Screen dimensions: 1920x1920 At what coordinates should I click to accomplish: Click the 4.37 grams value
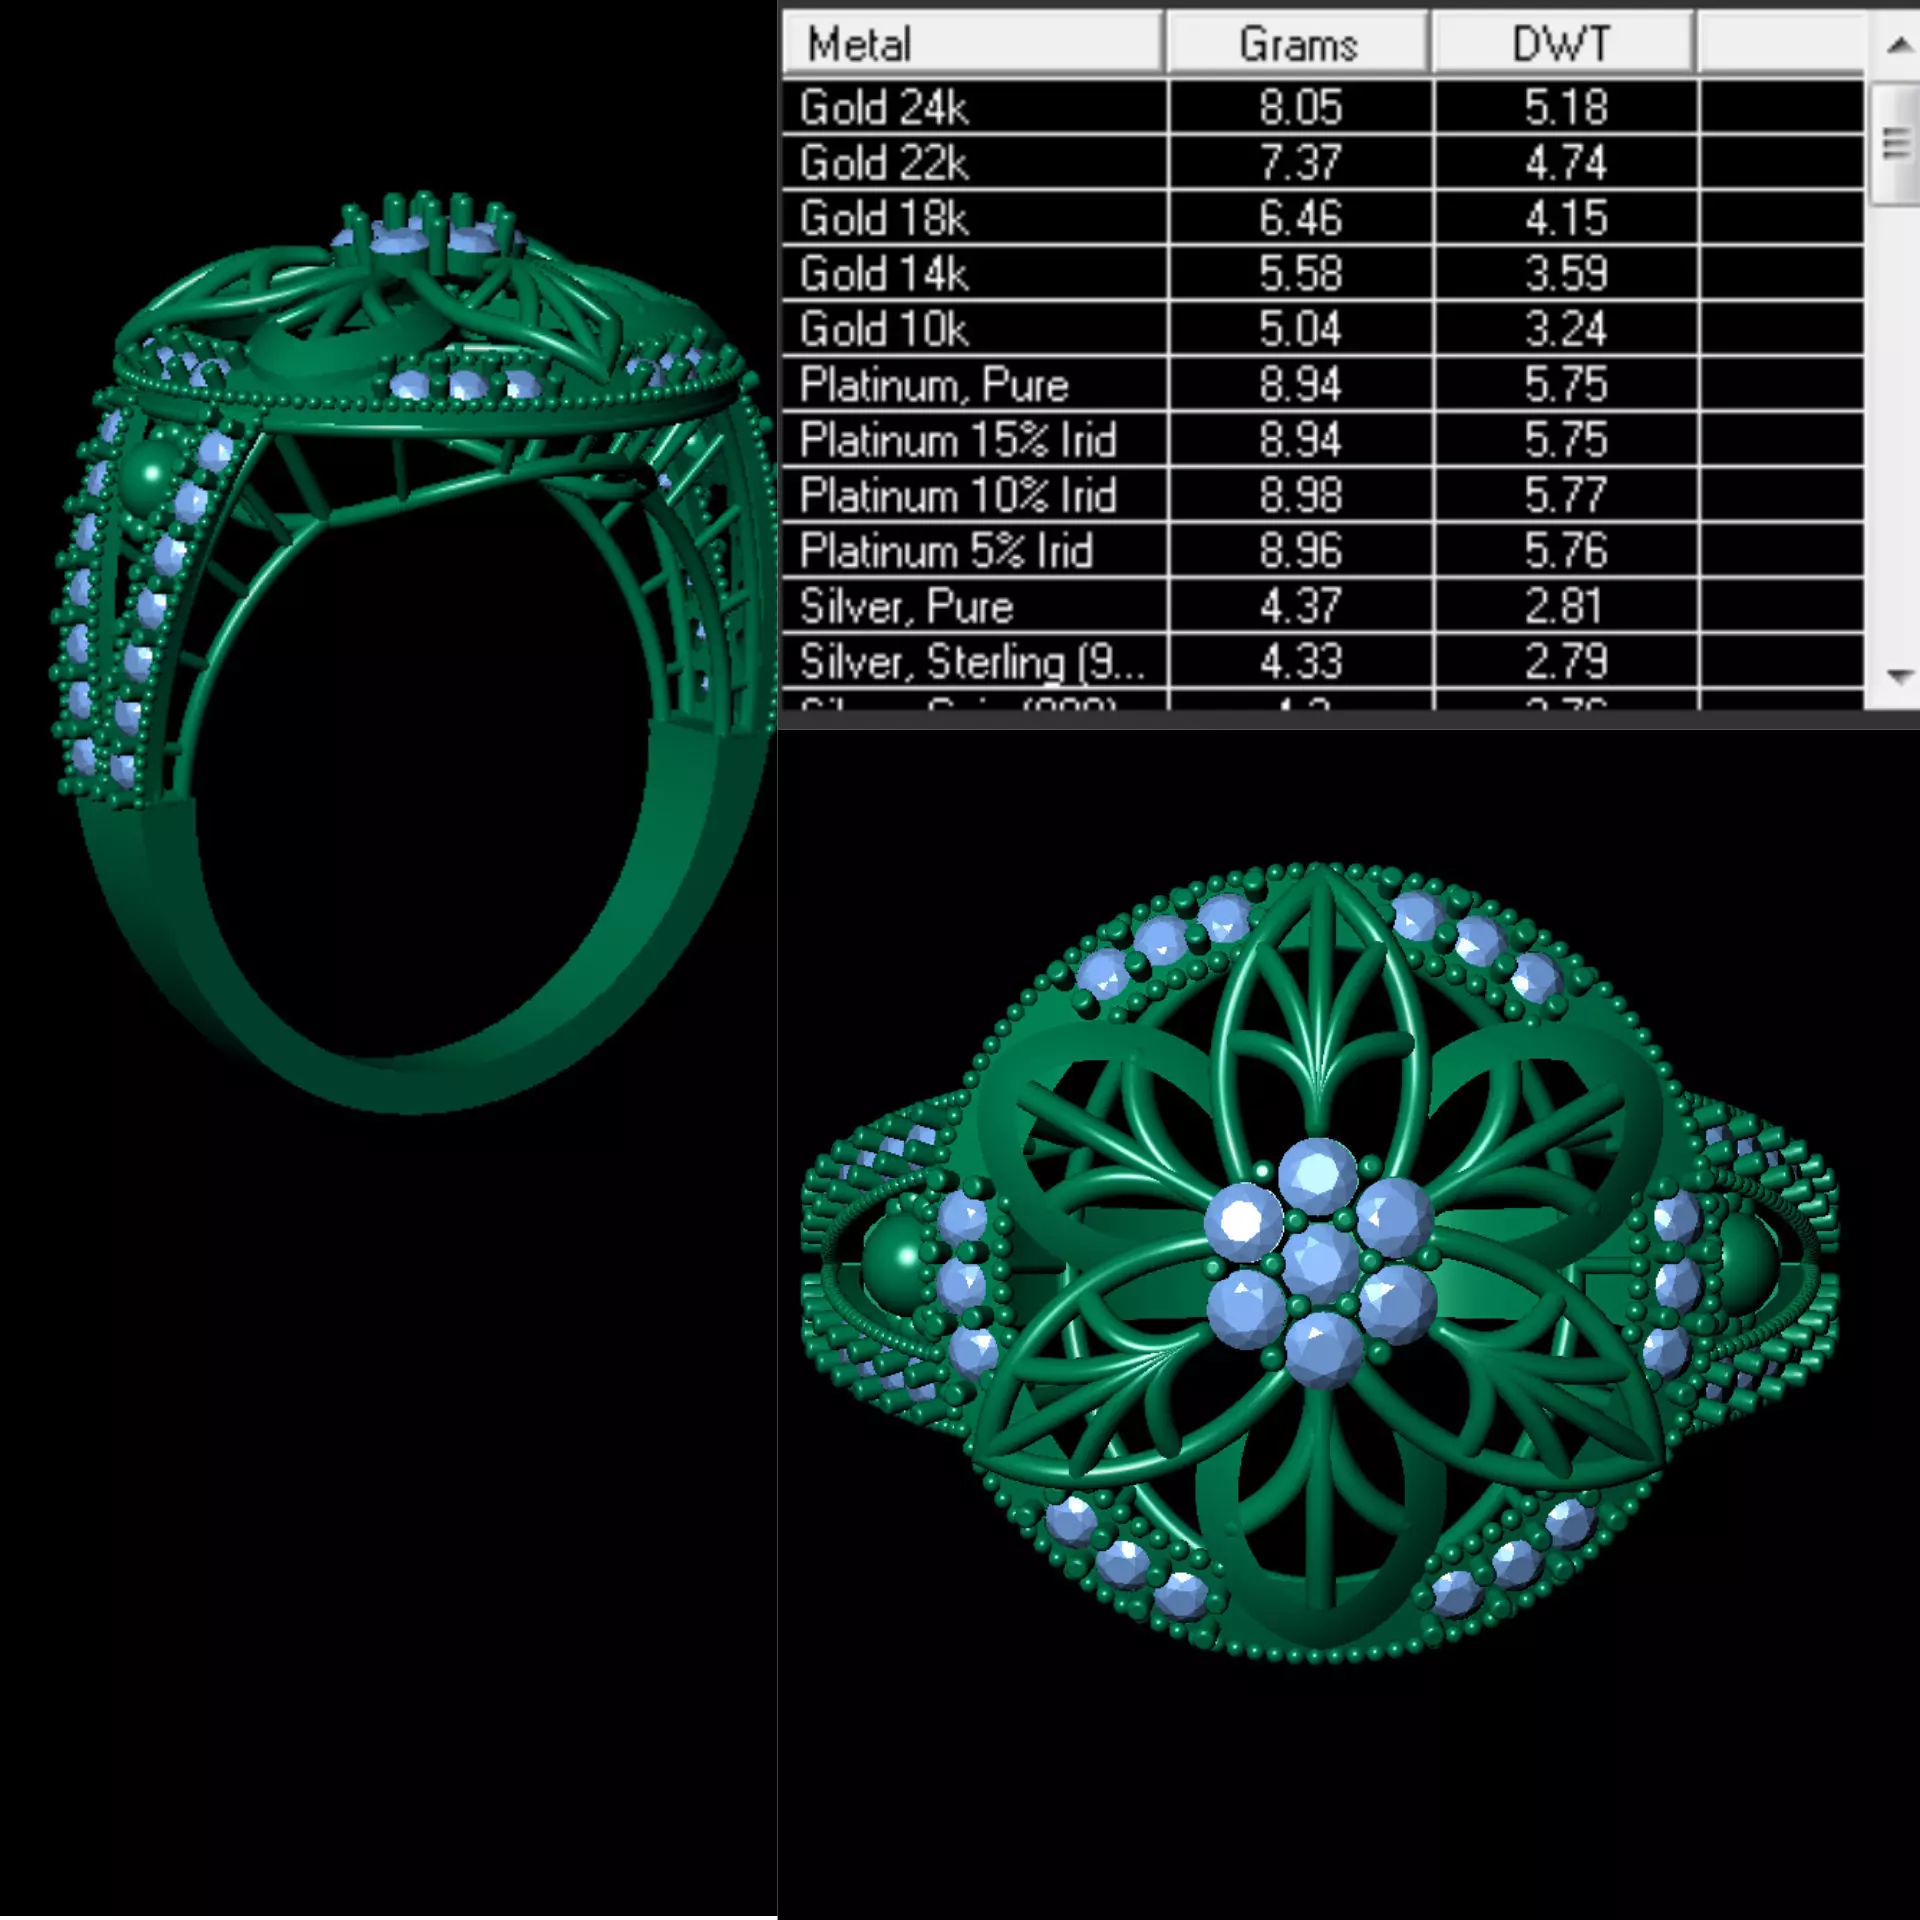pos(1300,606)
